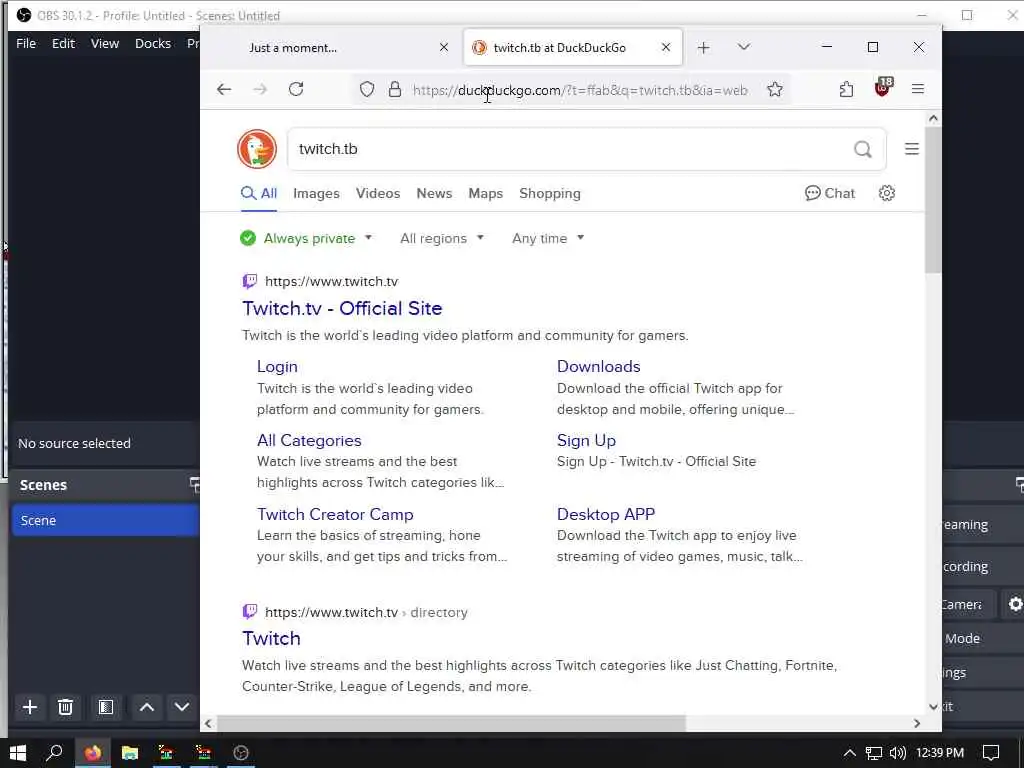Open the uBlock Origin extension icon

[x=883, y=88]
